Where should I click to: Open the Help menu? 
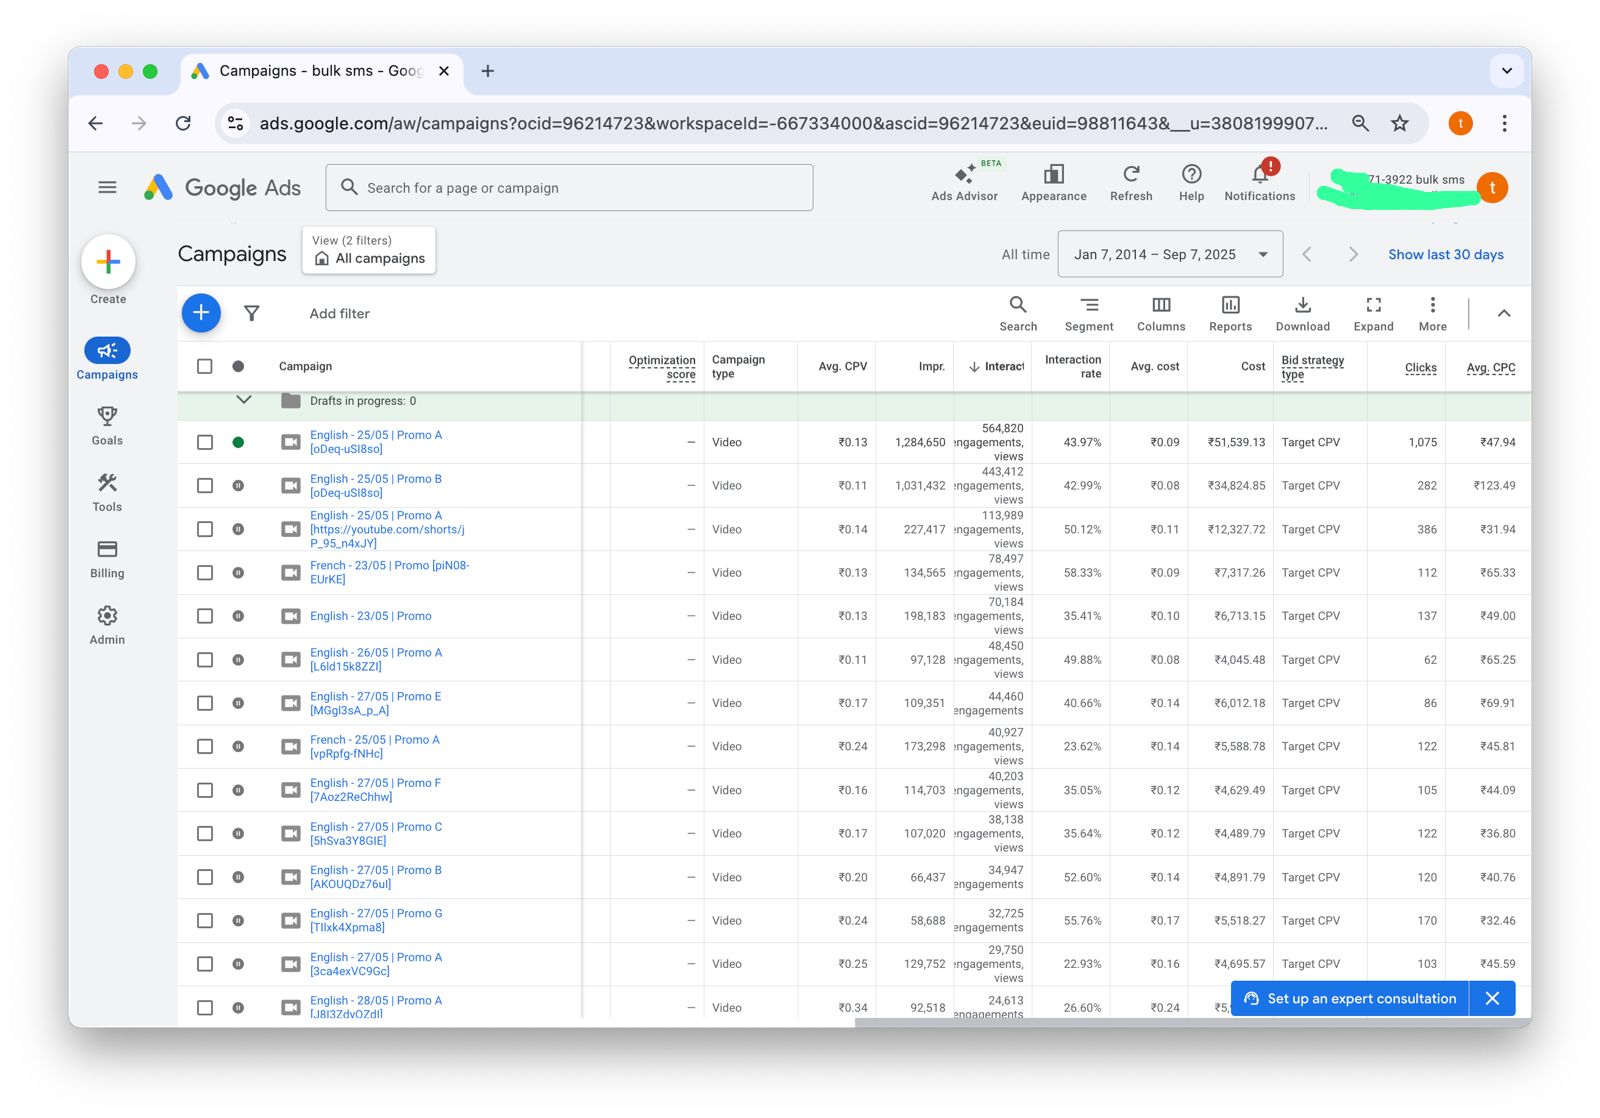coord(1191,182)
